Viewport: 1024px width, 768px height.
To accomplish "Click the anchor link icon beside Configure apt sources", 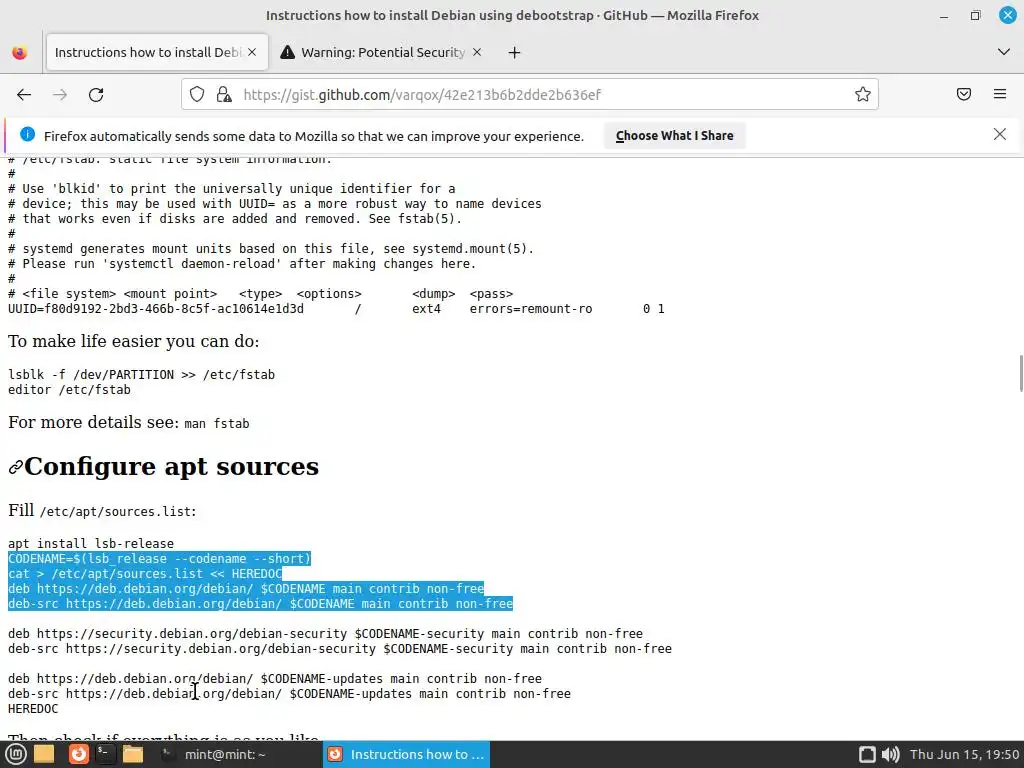I will pos(16,468).
